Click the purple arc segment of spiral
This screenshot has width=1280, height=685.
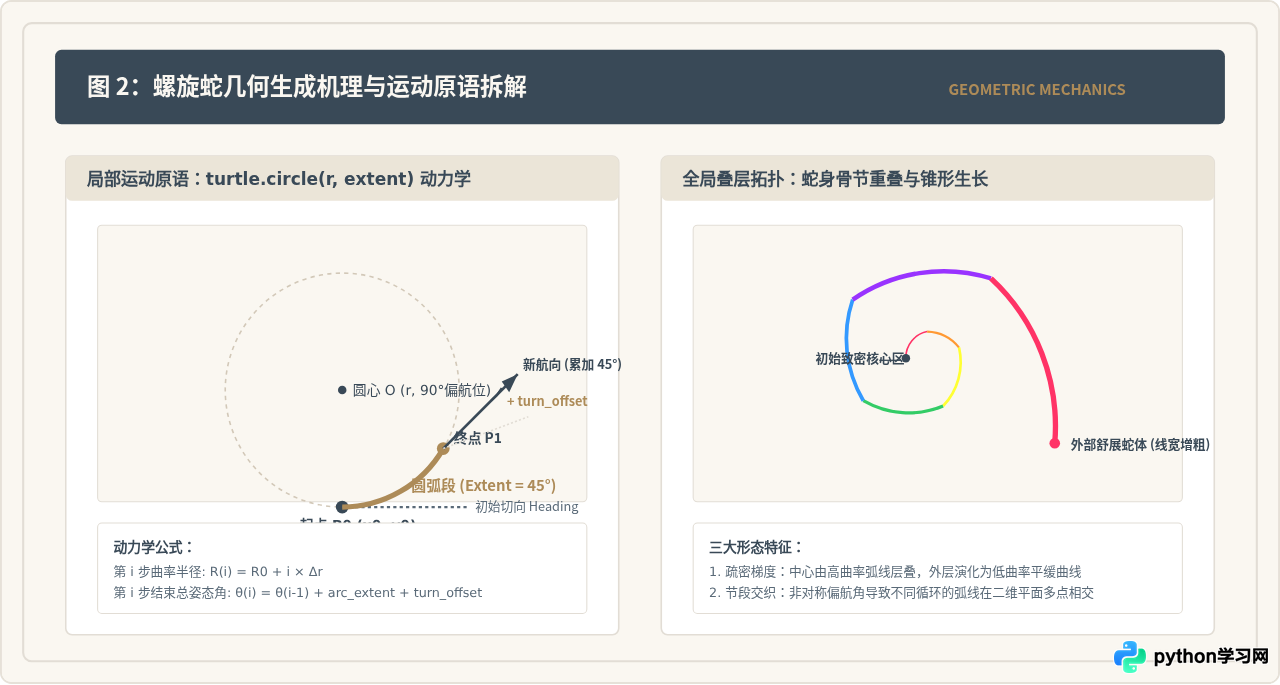tap(920, 274)
